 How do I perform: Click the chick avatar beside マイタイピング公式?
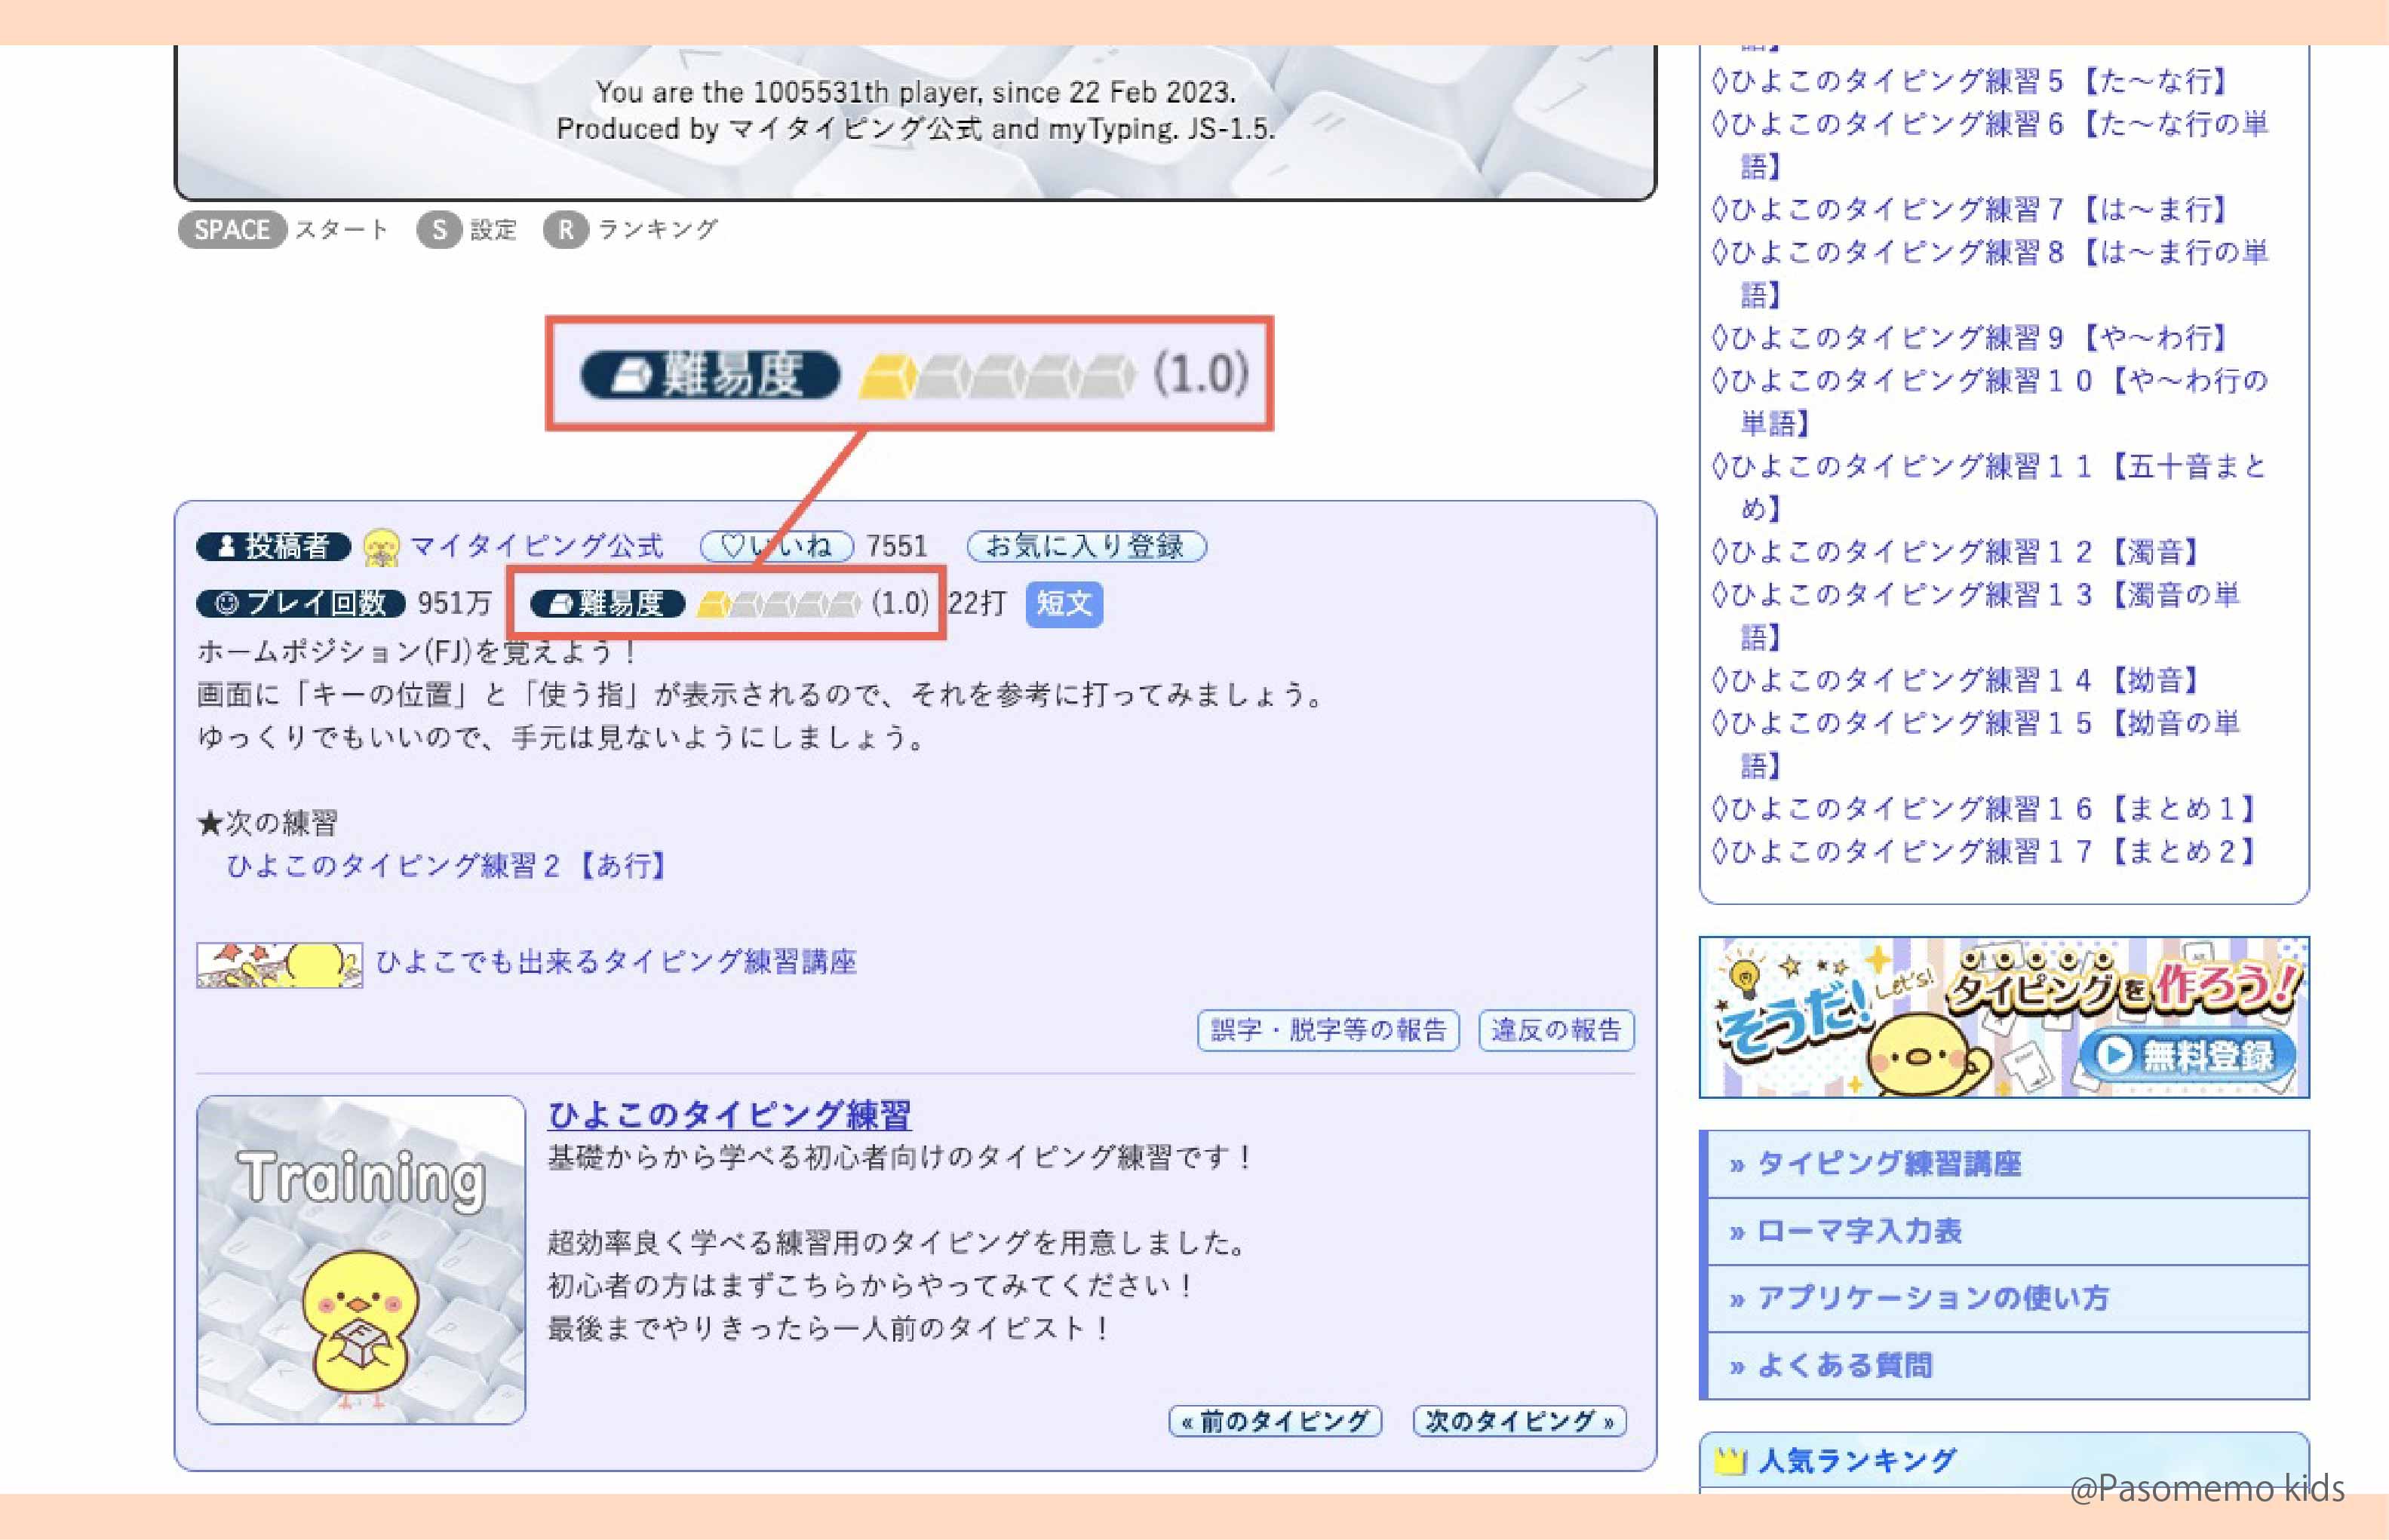[x=381, y=547]
